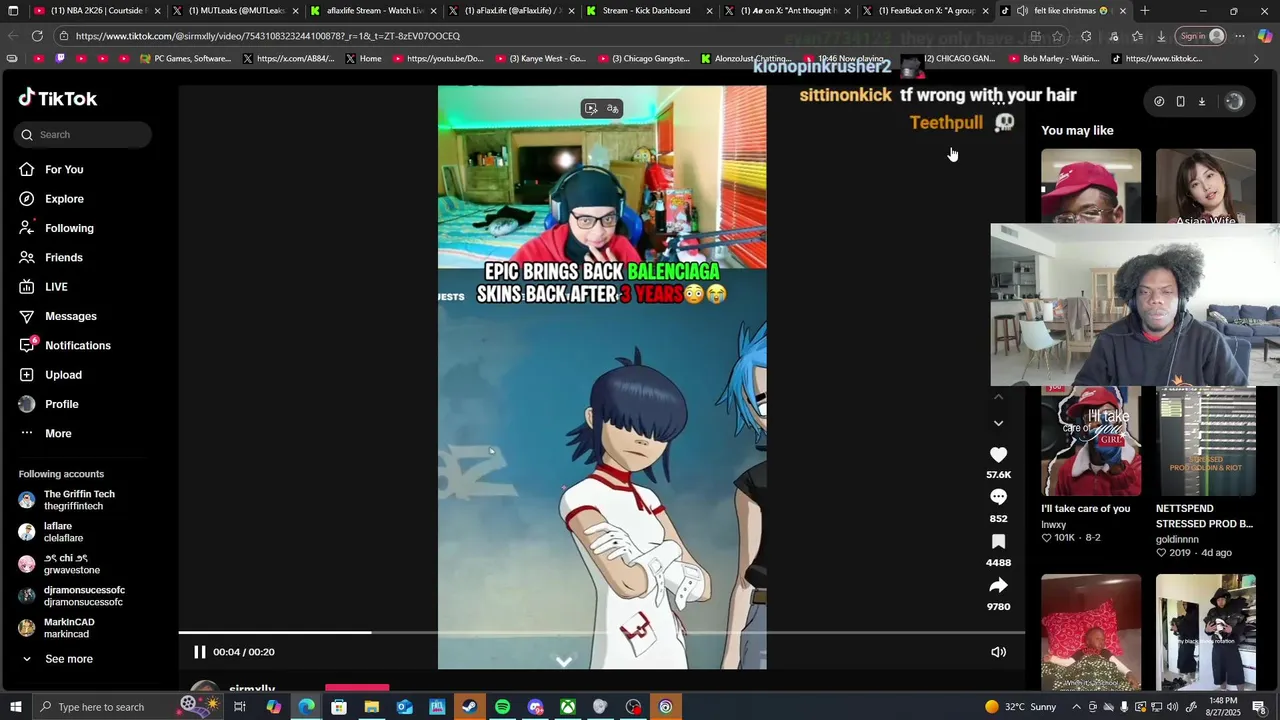The width and height of the screenshot is (1280, 720).
Task: Open Spotify from the taskbar
Action: coord(502,707)
